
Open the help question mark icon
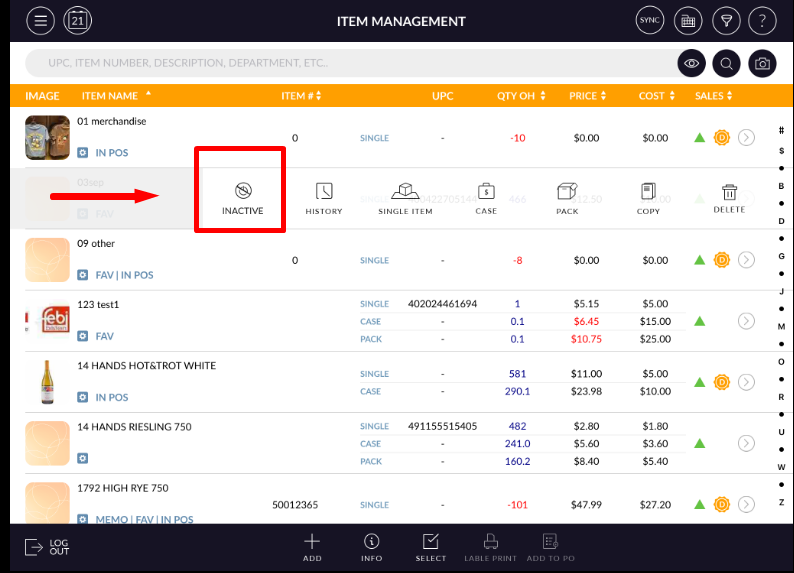(762, 20)
